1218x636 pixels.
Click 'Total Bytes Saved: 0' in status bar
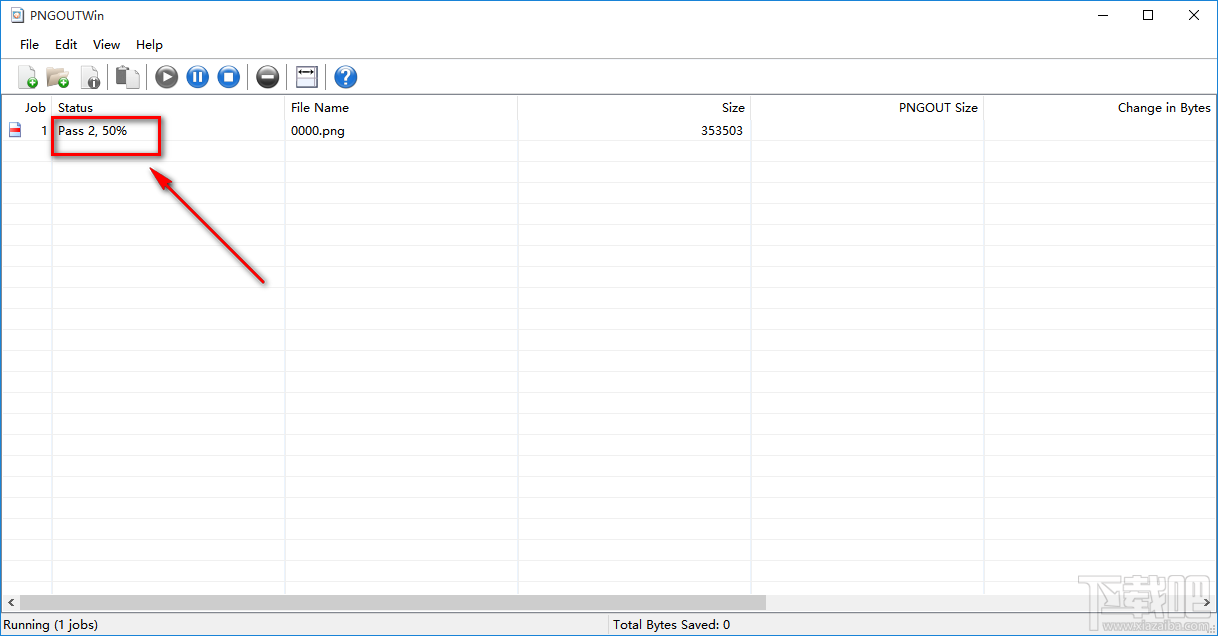[671, 625]
